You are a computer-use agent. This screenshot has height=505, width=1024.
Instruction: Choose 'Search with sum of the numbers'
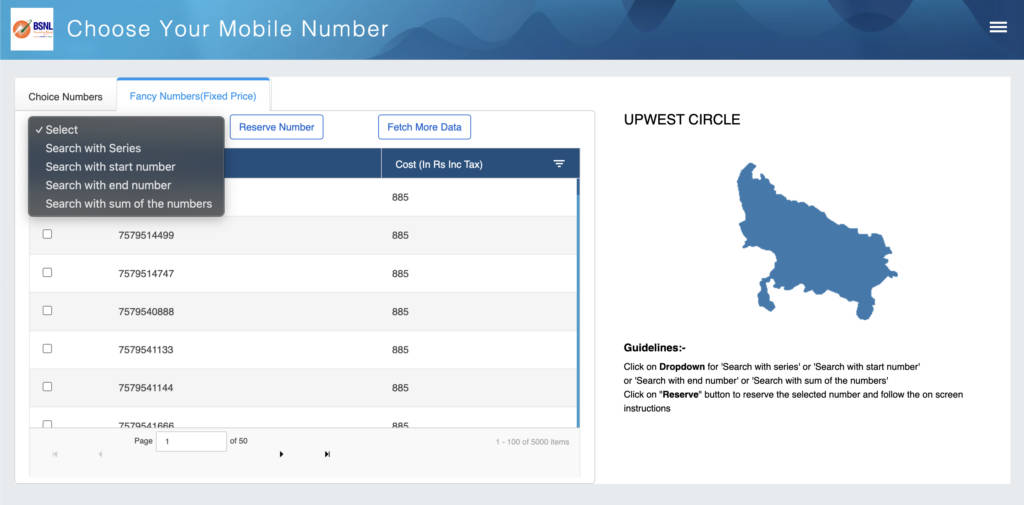[126, 203]
